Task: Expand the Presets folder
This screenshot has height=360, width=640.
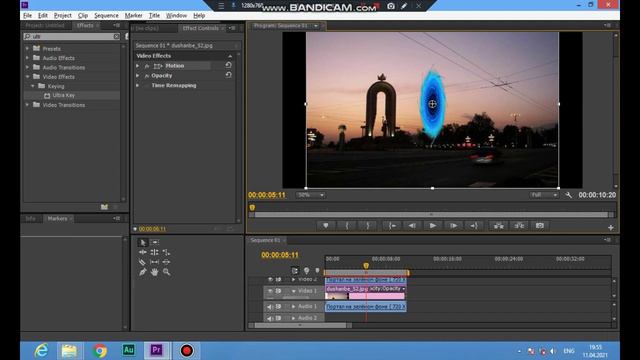Action: pyautogui.click(x=27, y=48)
